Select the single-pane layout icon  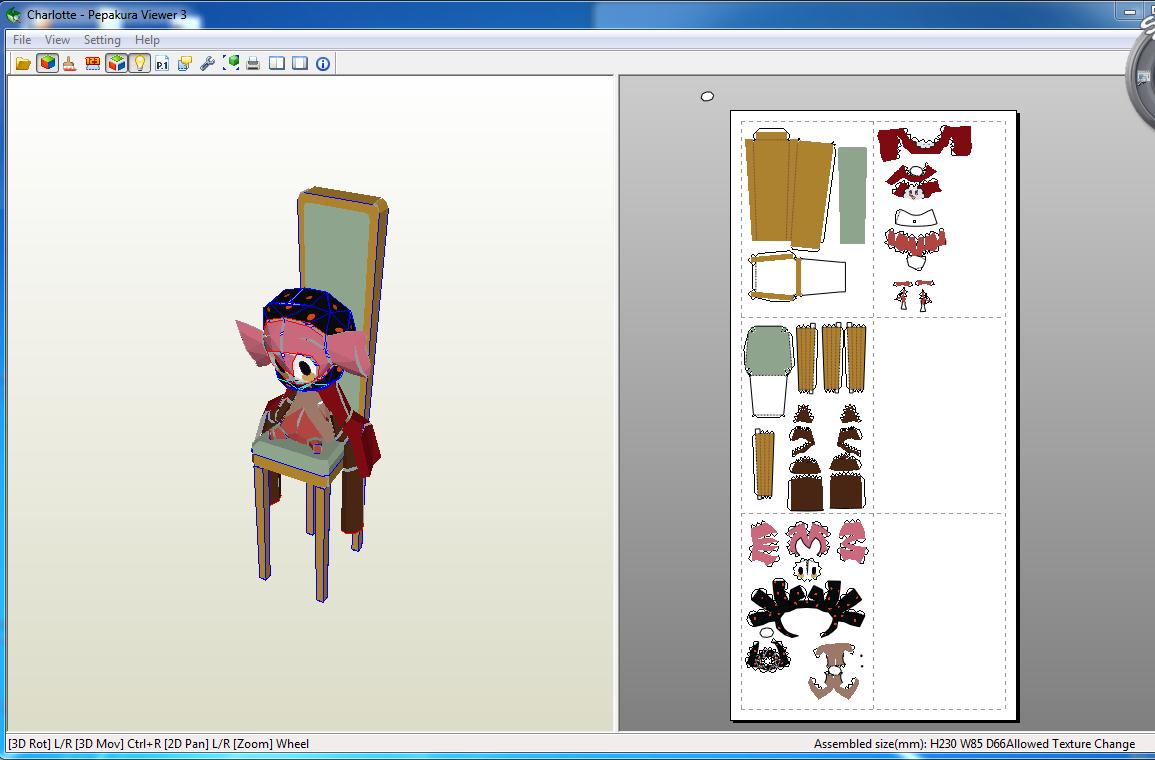(x=300, y=63)
